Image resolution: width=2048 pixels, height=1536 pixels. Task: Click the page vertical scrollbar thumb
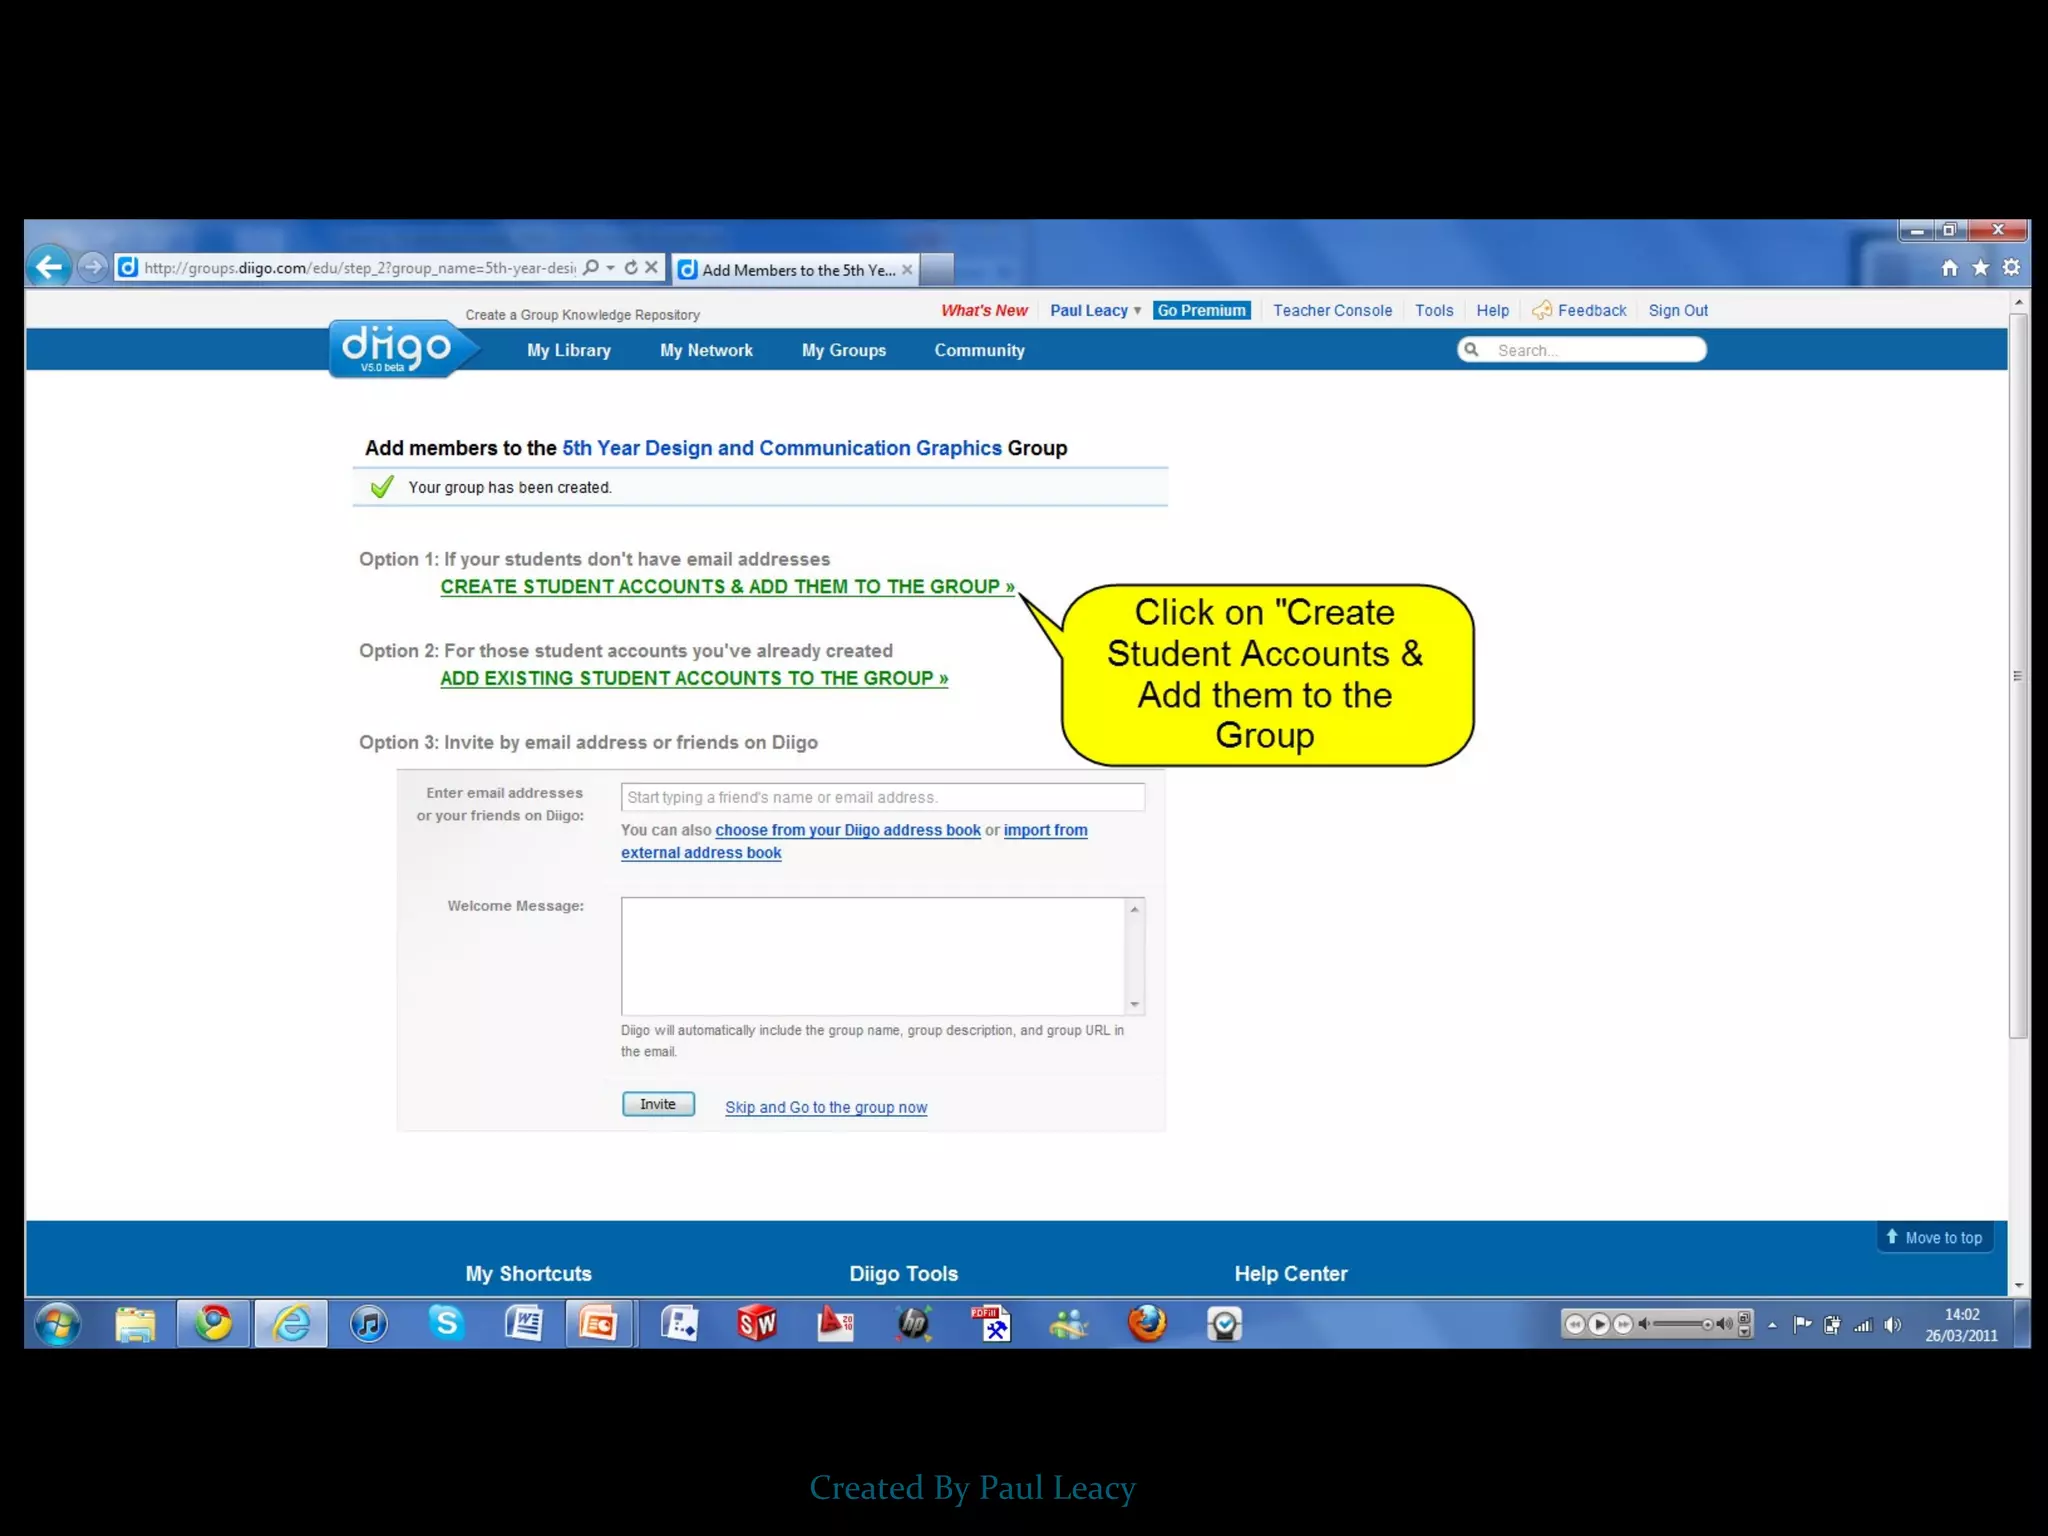click(x=2018, y=676)
